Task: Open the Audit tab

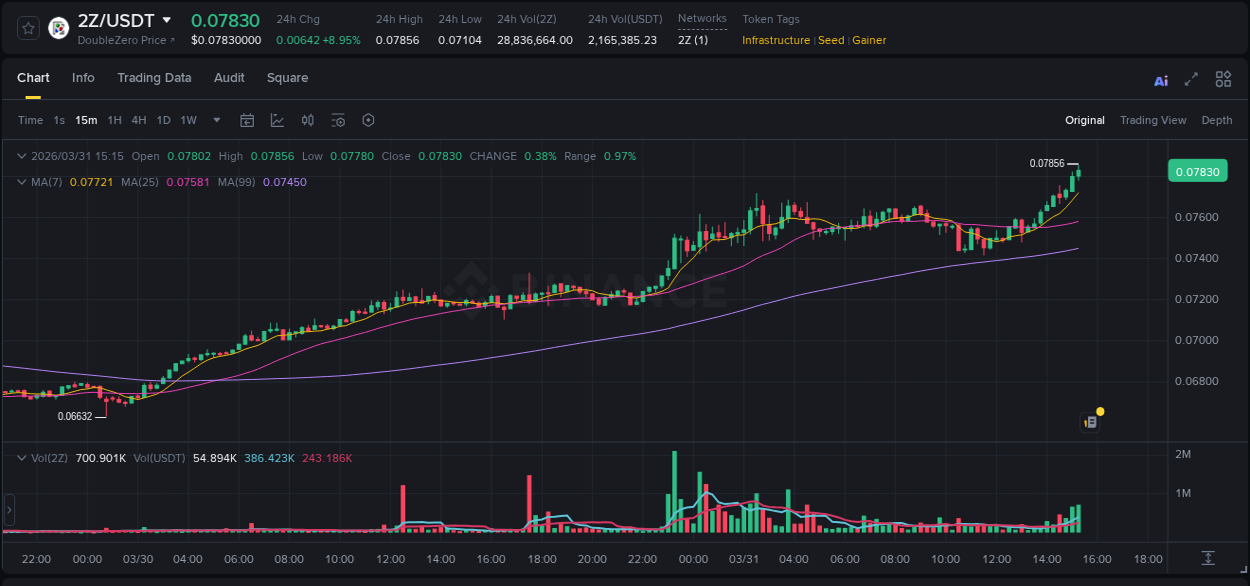Action: coord(229,78)
